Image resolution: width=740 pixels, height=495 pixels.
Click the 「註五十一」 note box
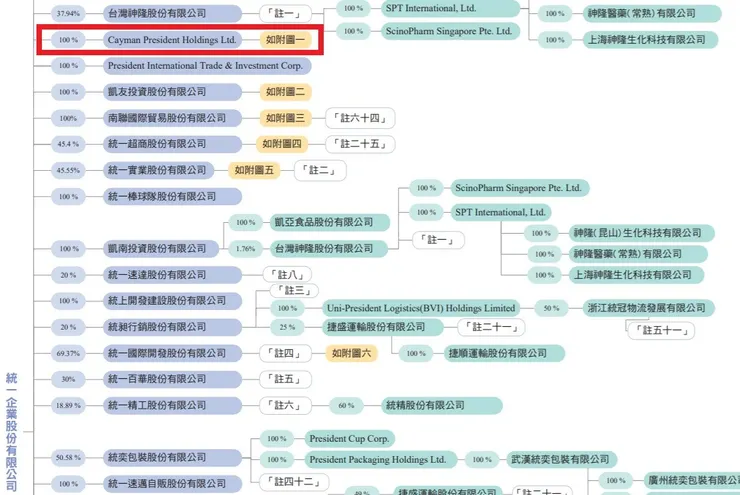661,330
